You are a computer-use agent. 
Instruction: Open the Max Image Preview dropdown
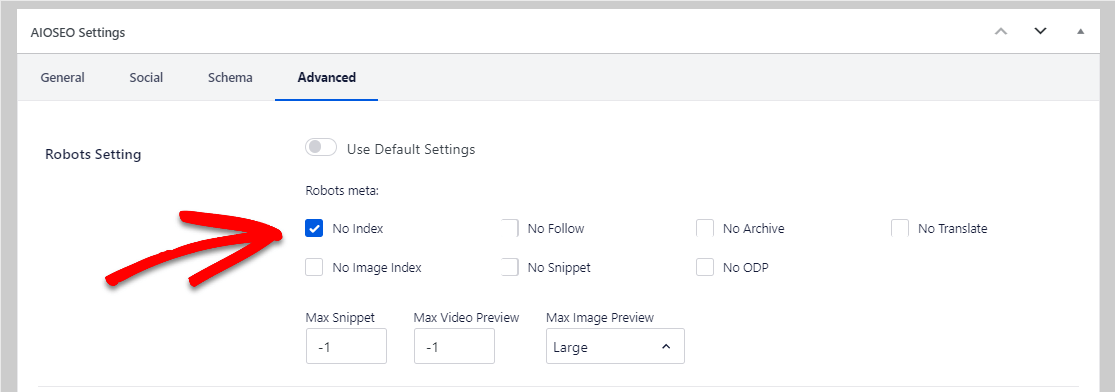[x=615, y=346]
